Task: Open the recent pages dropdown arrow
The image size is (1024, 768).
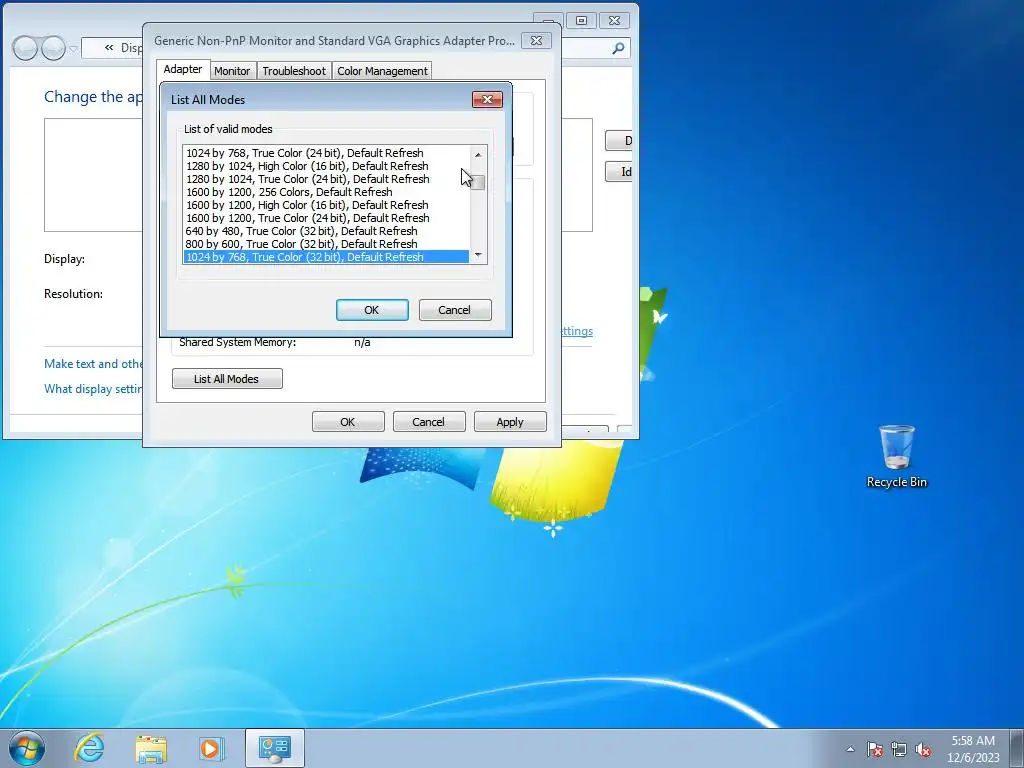Action: [x=73, y=48]
